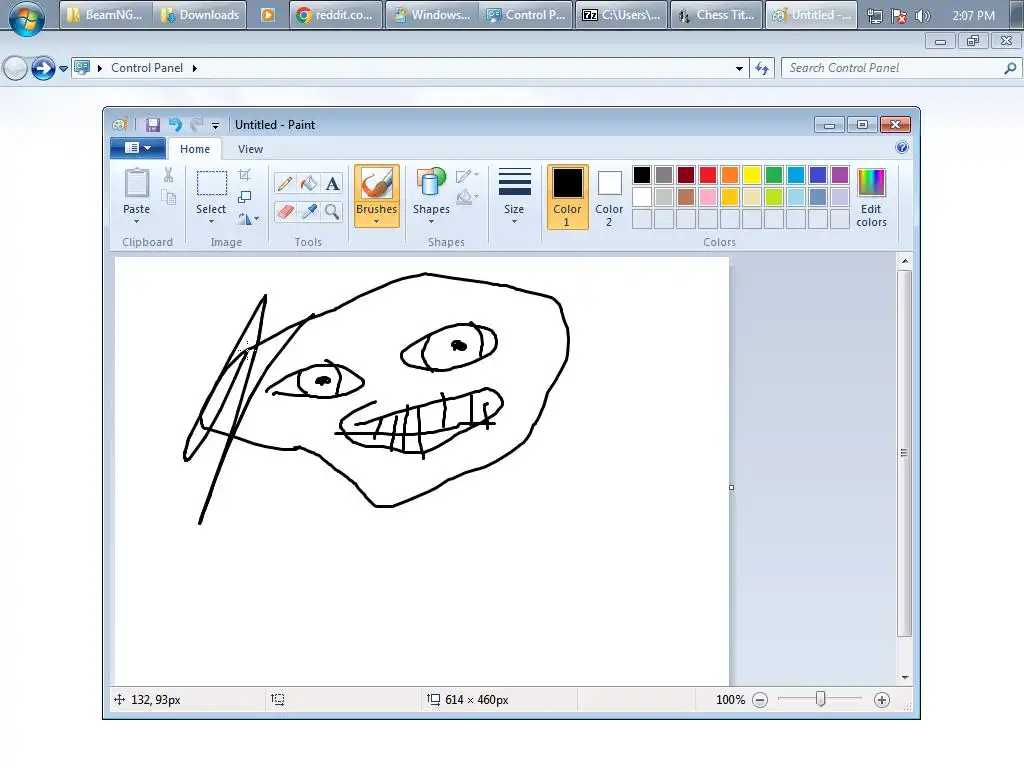Pick the red color swatch

(x=707, y=175)
